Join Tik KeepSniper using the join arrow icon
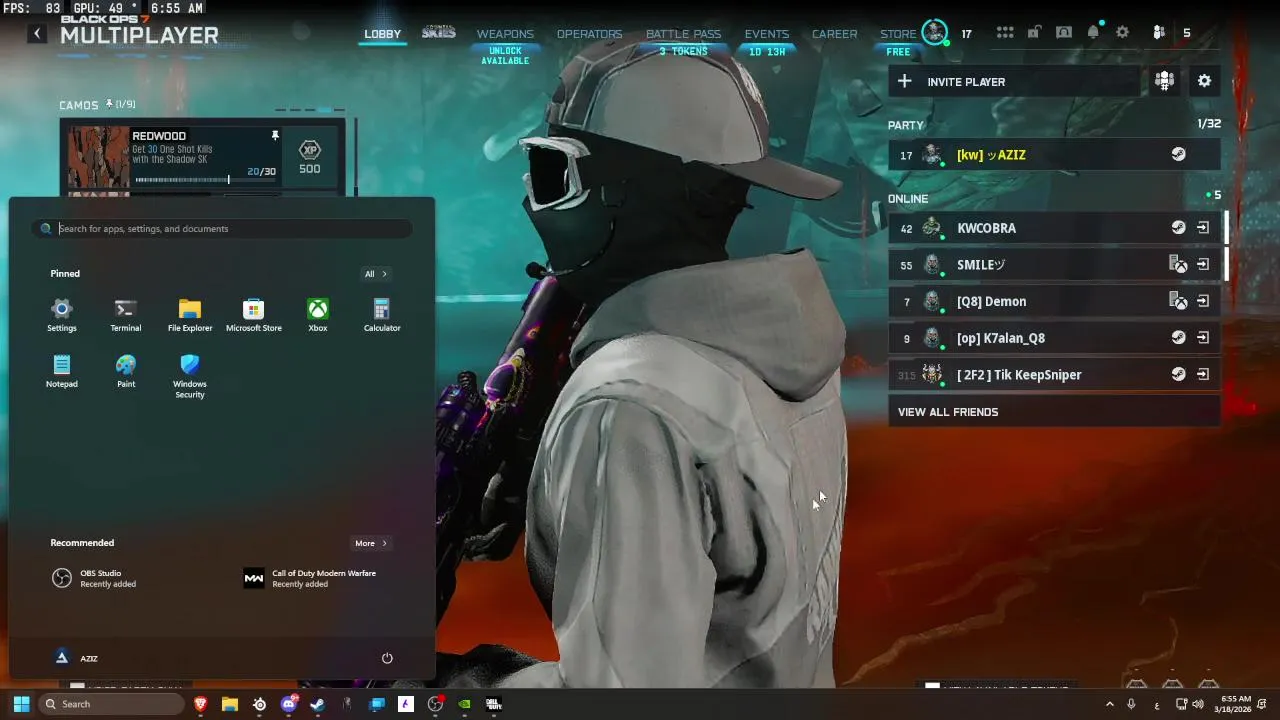 (x=1203, y=375)
